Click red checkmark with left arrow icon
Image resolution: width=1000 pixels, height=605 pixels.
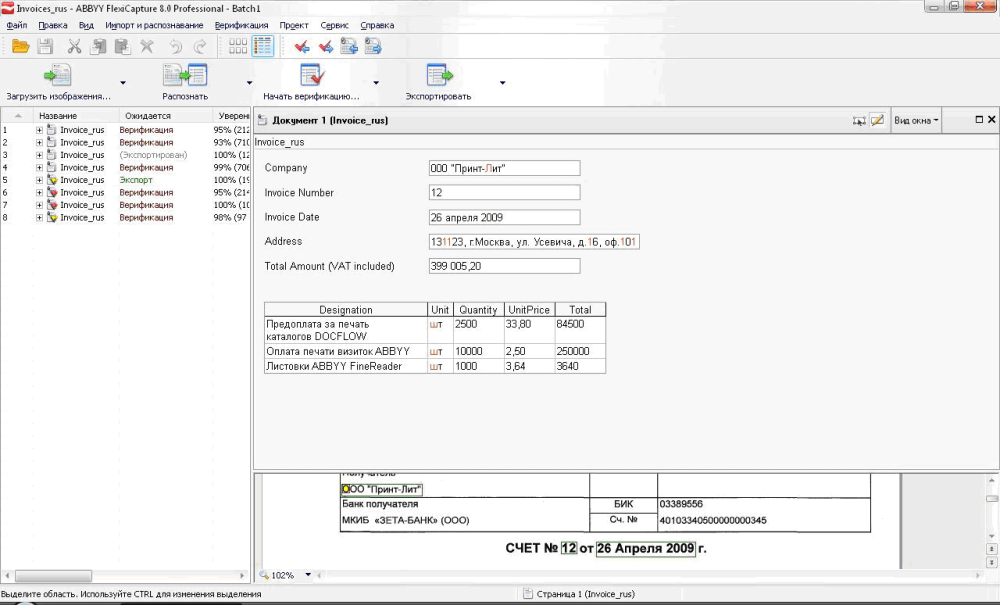pos(302,47)
